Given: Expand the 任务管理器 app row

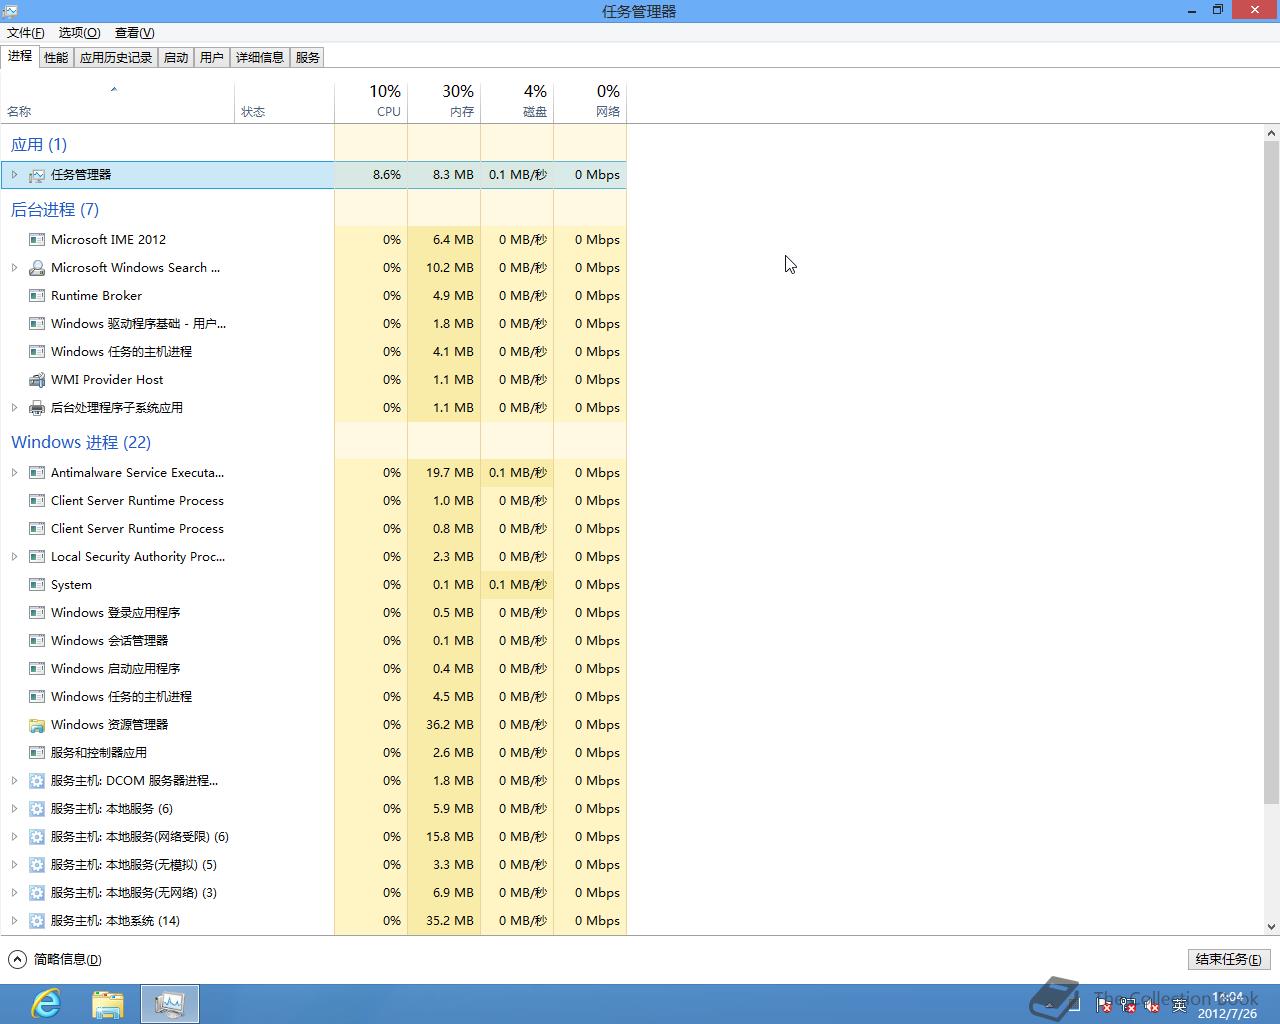Looking at the screenshot, I should pos(14,175).
